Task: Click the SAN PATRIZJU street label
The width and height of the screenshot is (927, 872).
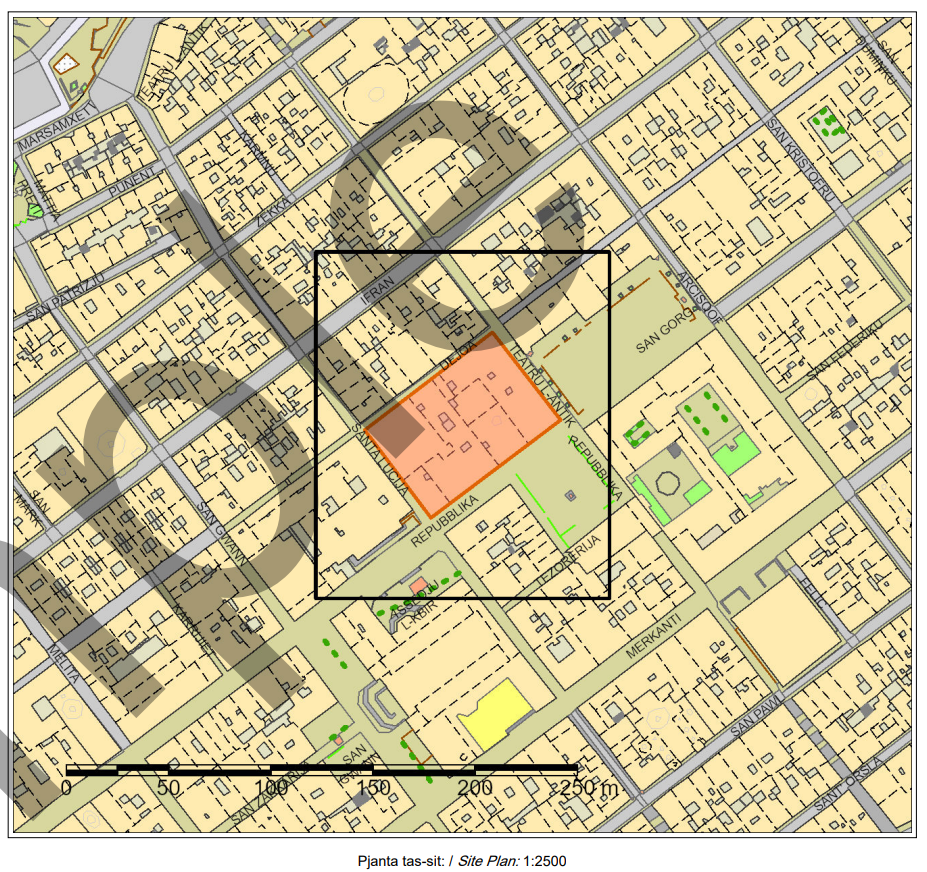Action: (x=65, y=296)
